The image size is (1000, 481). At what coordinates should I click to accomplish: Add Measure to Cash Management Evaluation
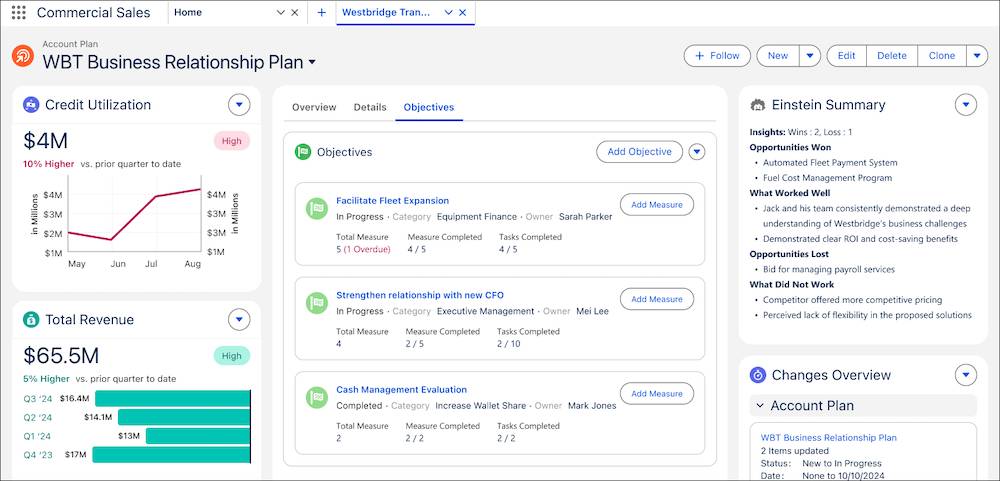657,394
